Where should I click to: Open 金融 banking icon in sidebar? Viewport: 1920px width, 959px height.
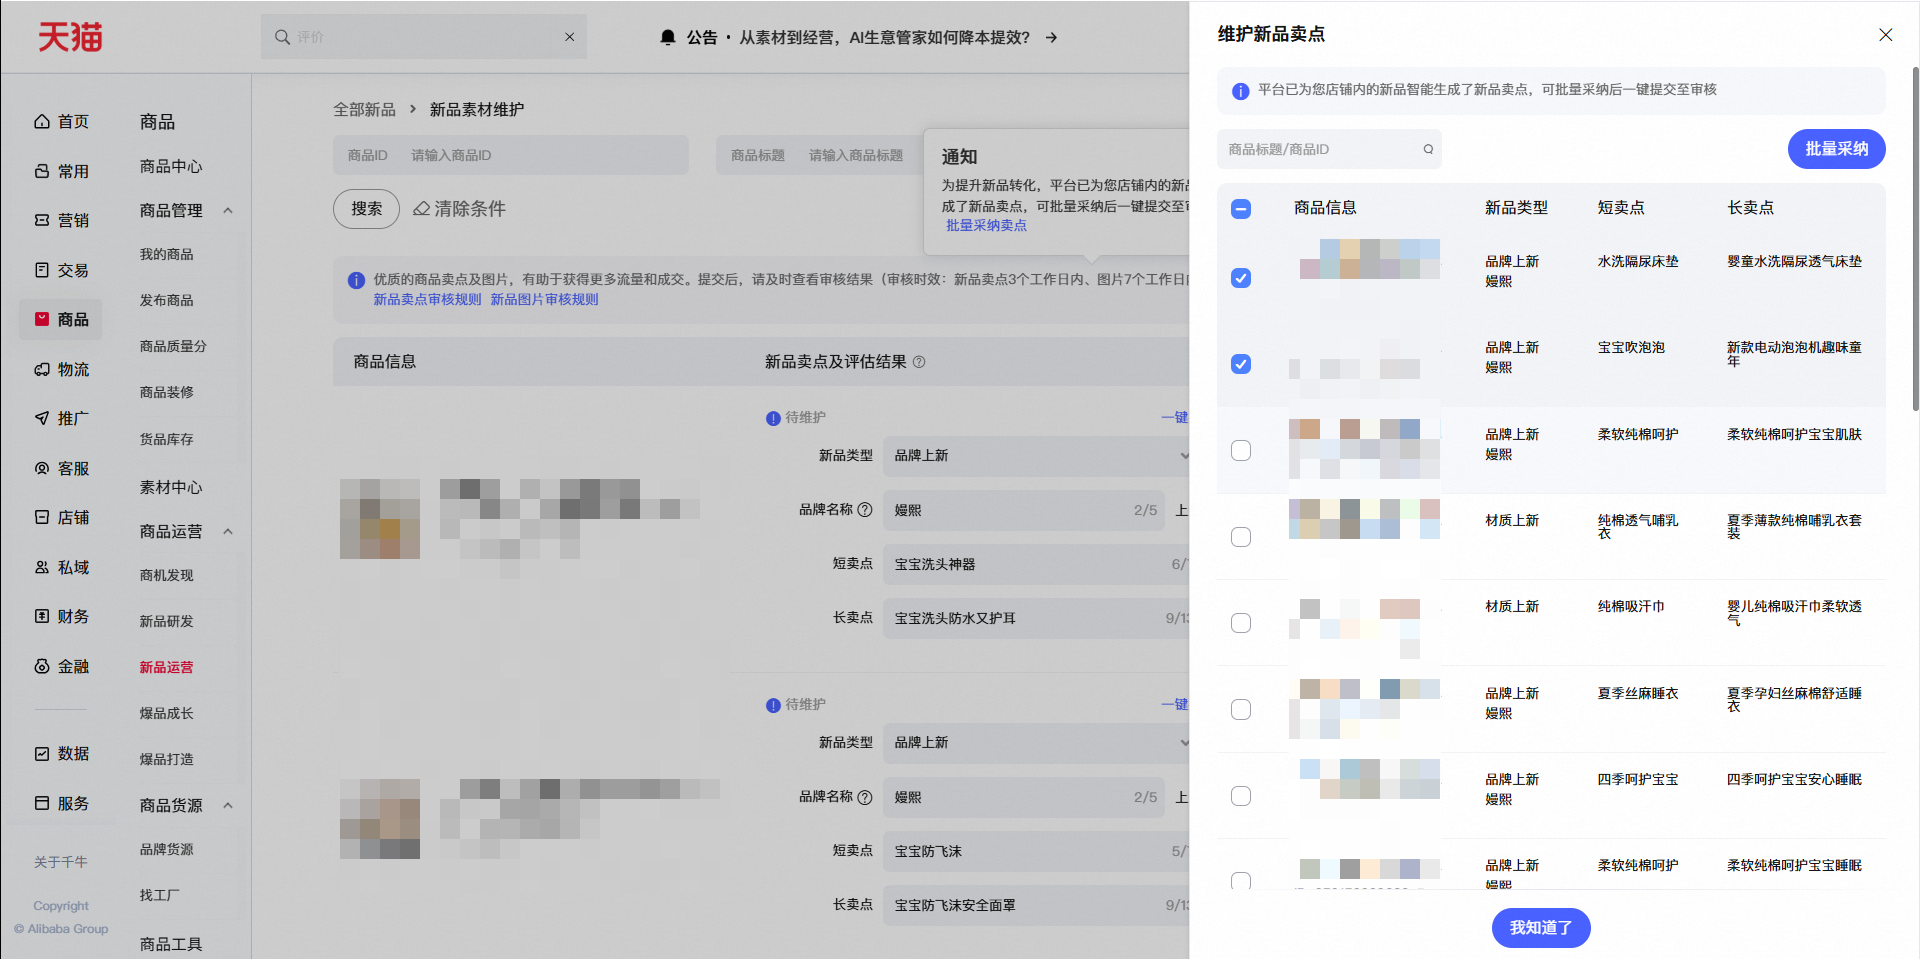(42, 666)
